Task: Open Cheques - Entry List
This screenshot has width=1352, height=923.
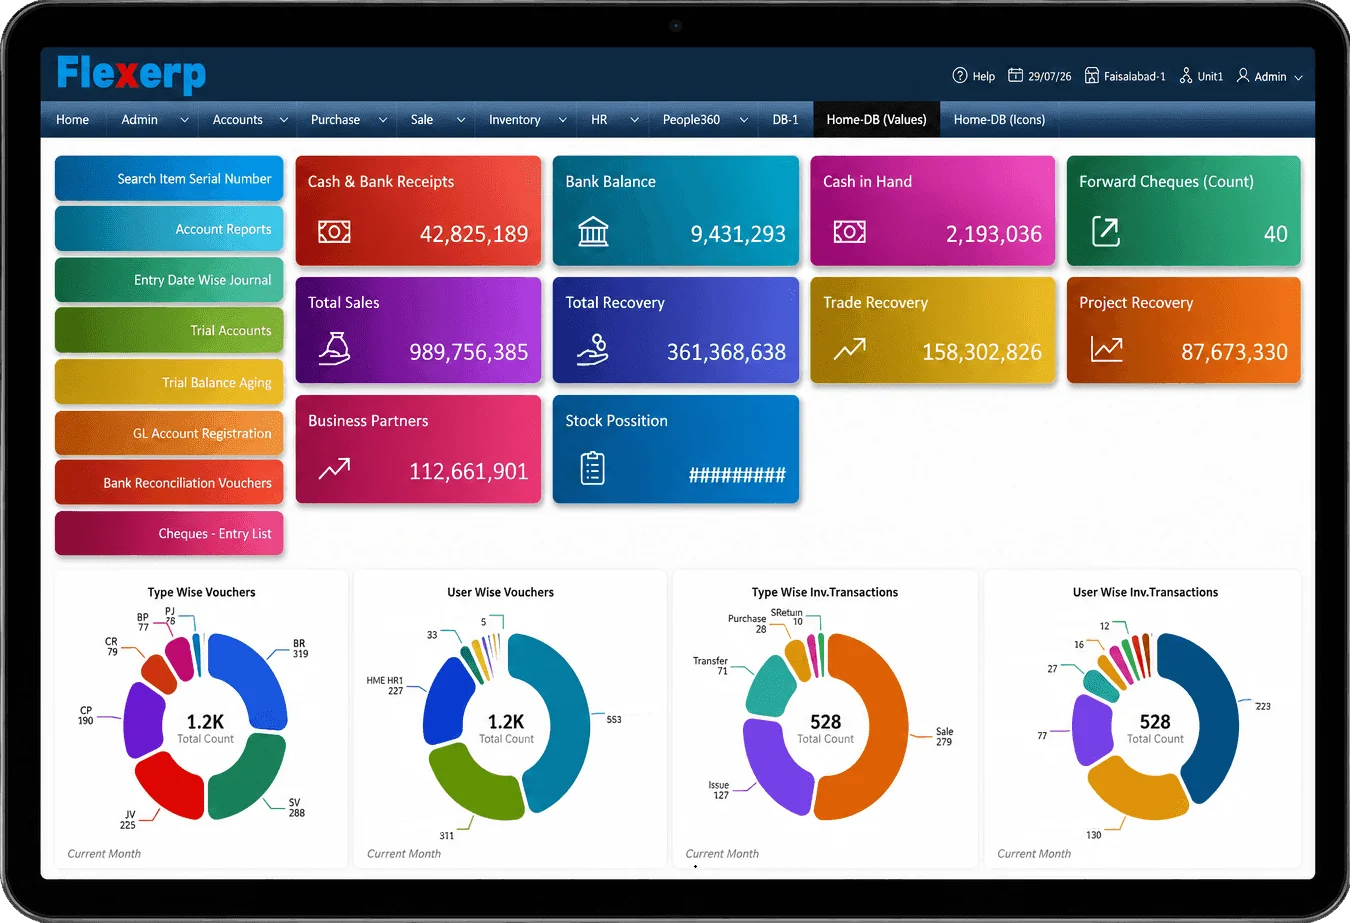Action: pos(169,534)
